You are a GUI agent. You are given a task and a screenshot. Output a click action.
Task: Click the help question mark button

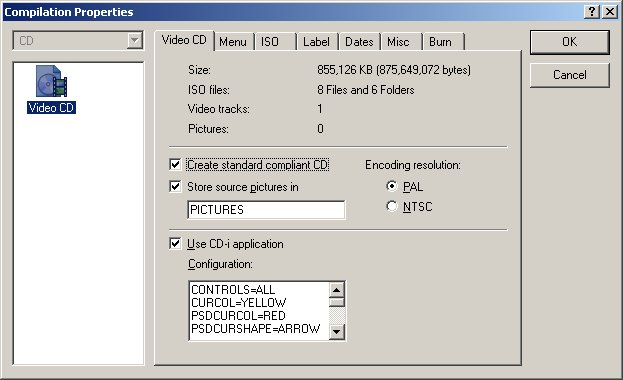592,12
